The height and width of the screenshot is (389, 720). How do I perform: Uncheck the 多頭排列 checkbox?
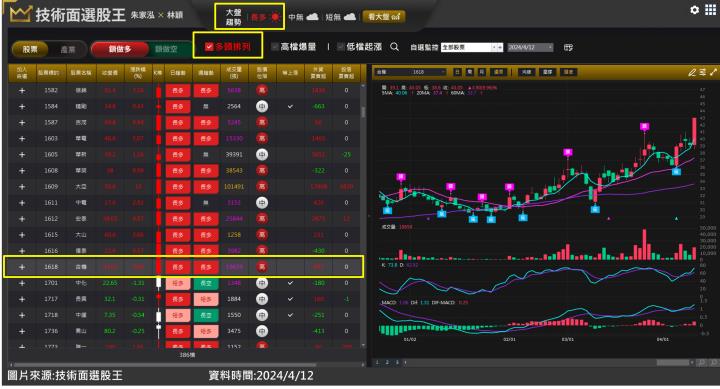[209, 46]
